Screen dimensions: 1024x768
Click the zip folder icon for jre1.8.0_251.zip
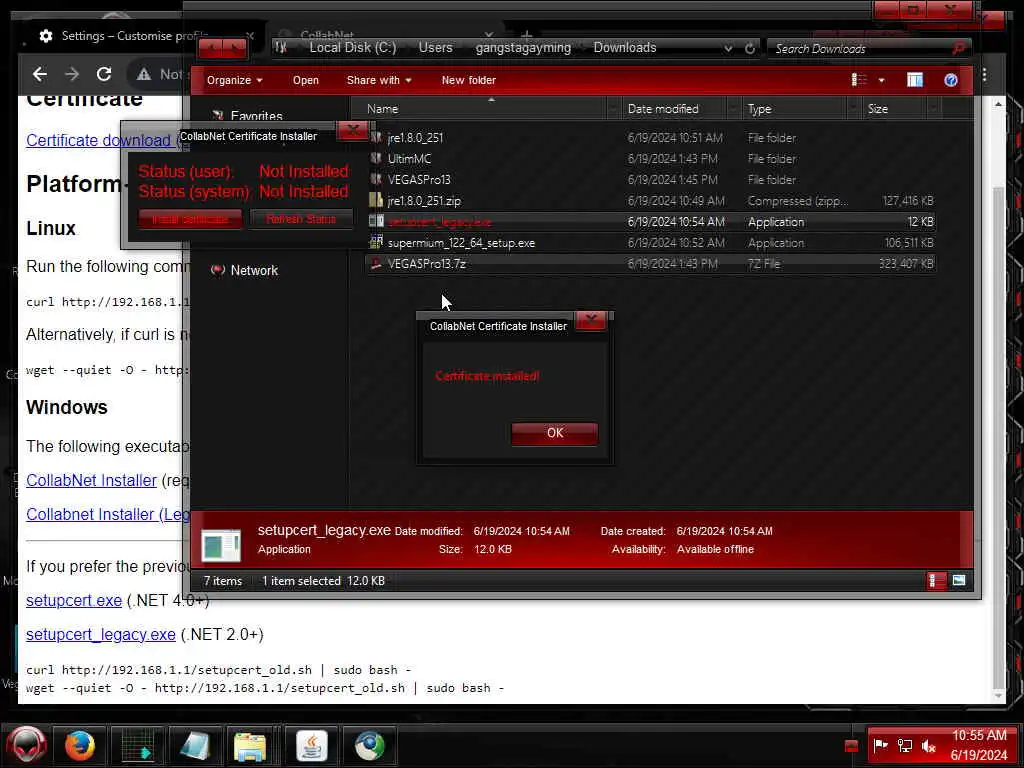click(376, 200)
